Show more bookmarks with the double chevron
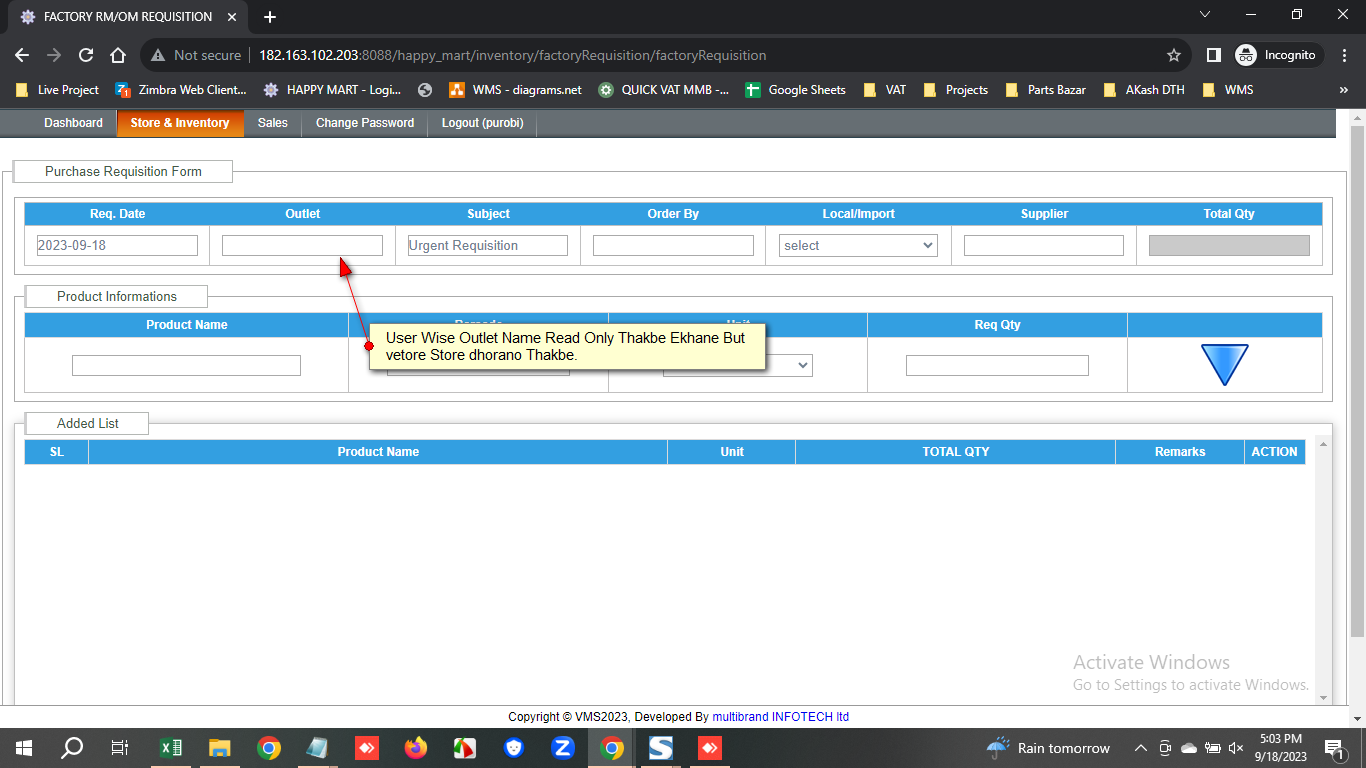Image resolution: width=1366 pixels, height=768 pixels. [x=1343, y=90]
